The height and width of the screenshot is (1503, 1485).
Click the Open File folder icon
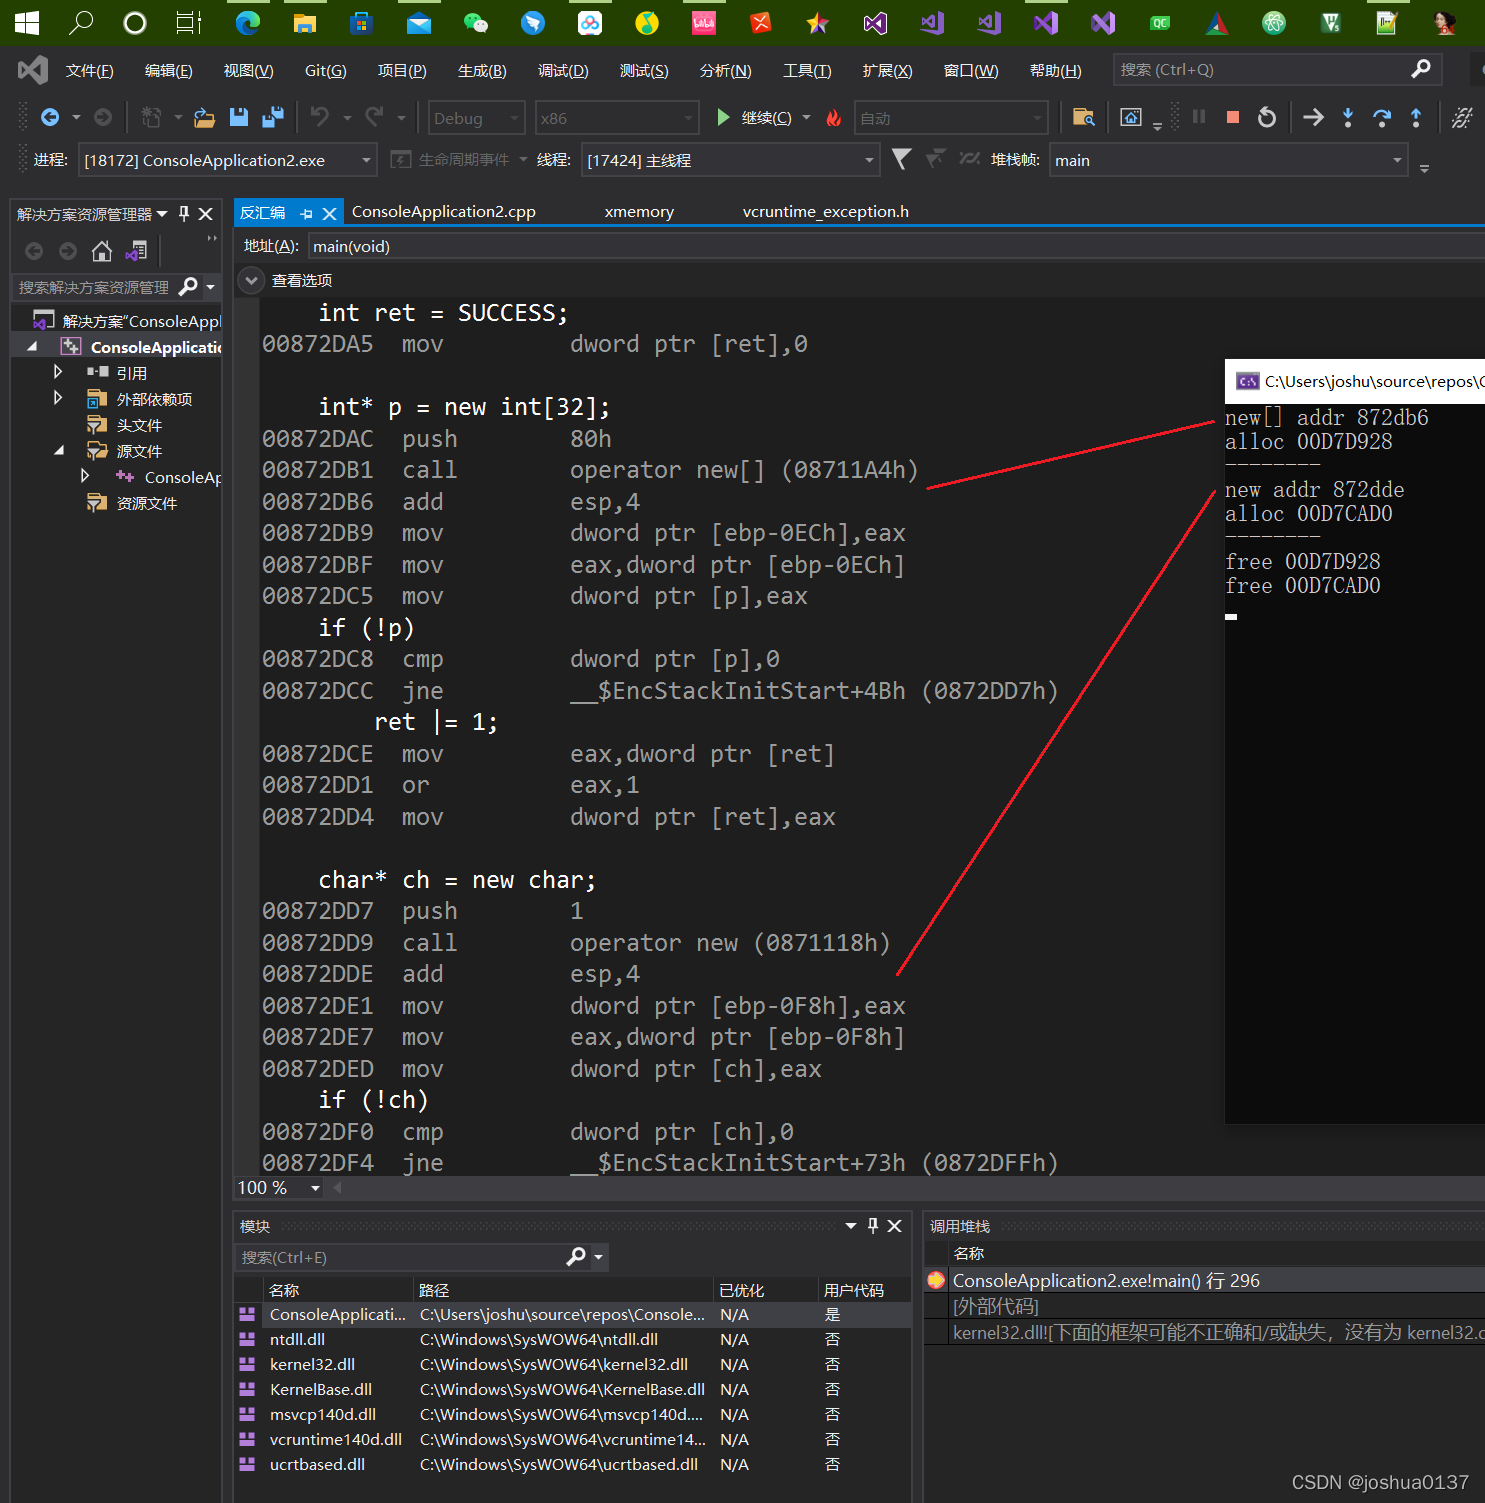click(x=204, y=118)
